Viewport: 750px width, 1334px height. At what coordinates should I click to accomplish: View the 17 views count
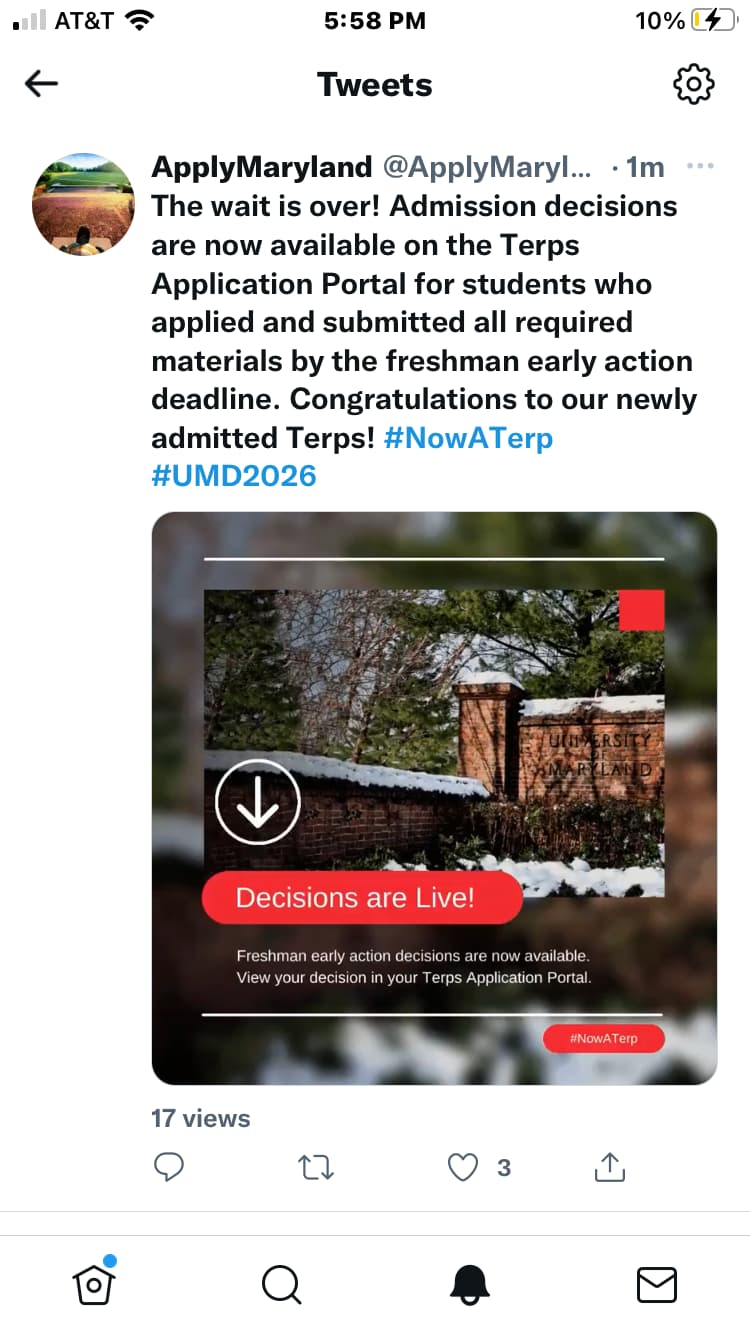click(201, 1118)
